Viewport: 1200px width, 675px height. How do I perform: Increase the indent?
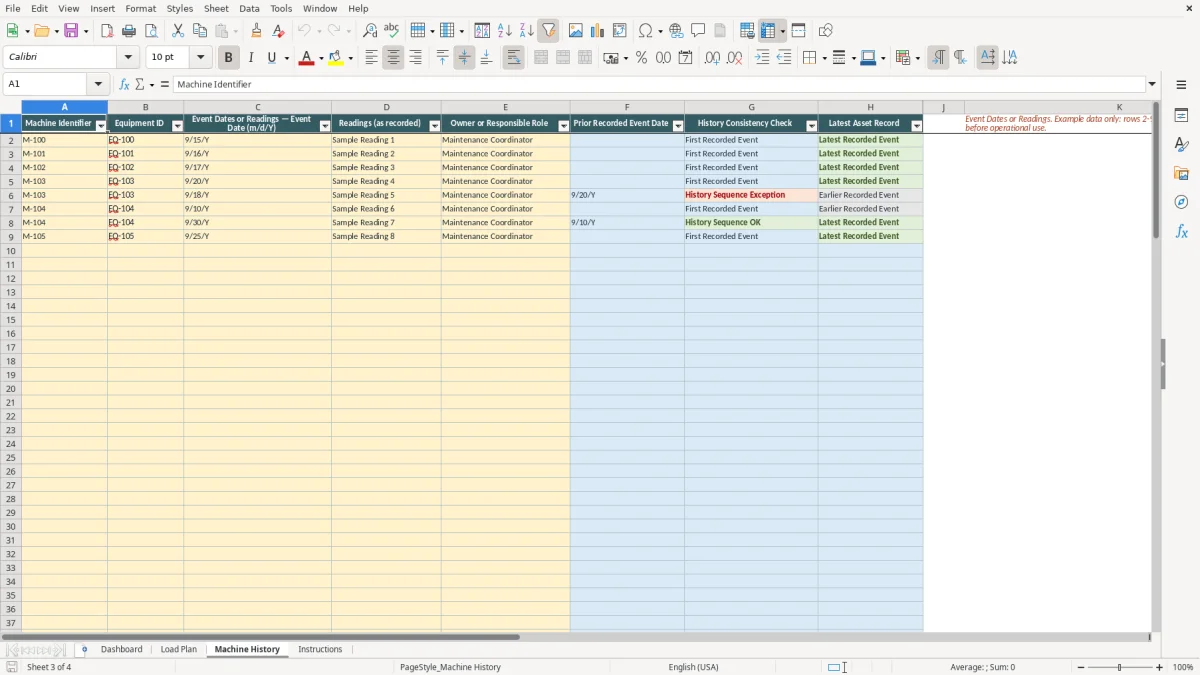762,58
